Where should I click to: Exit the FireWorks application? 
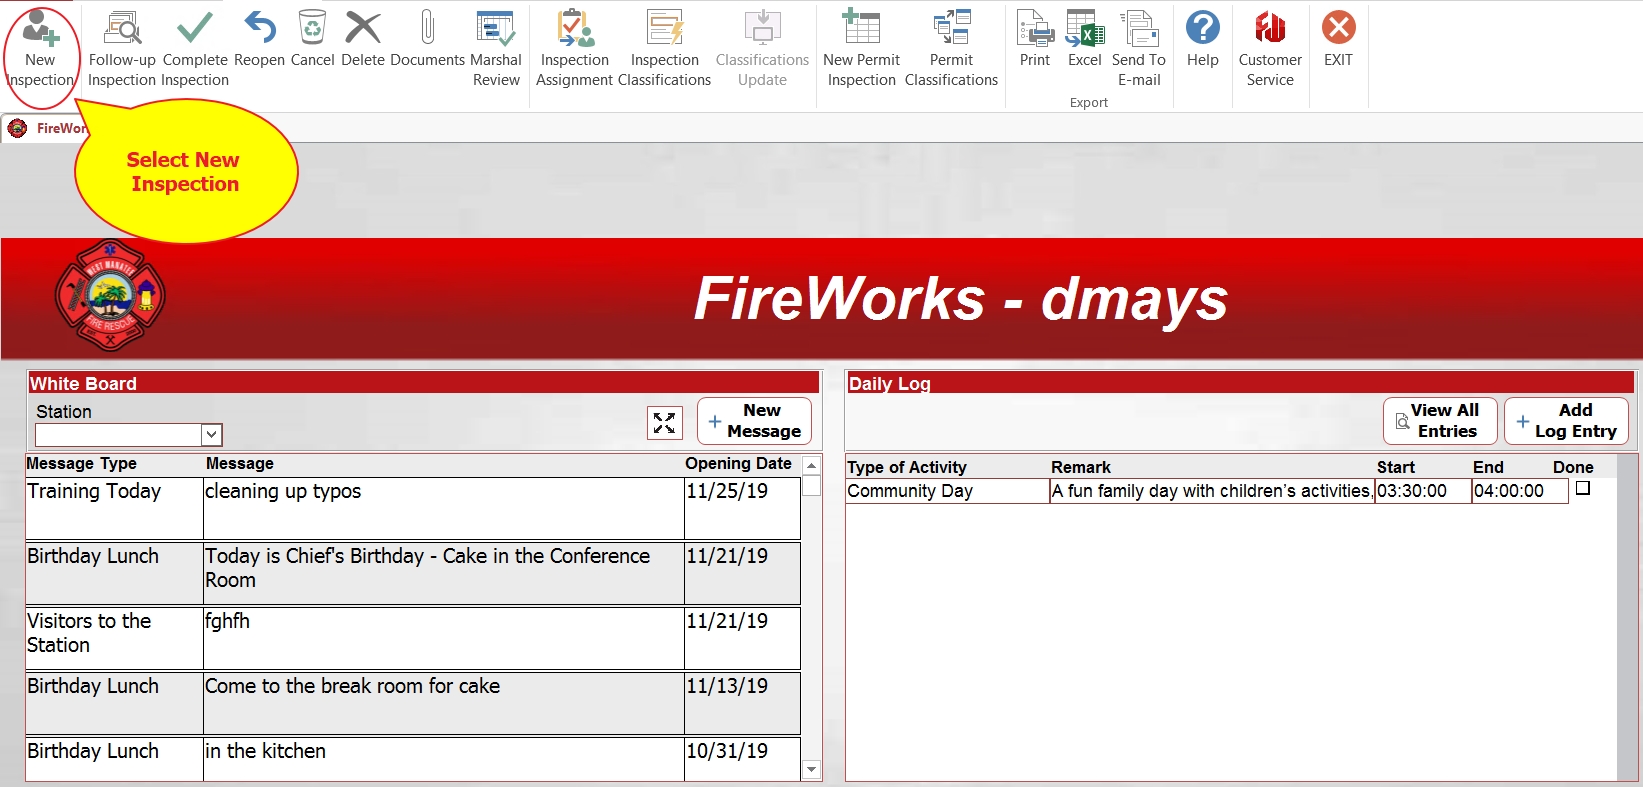(x=1338, y=40)
